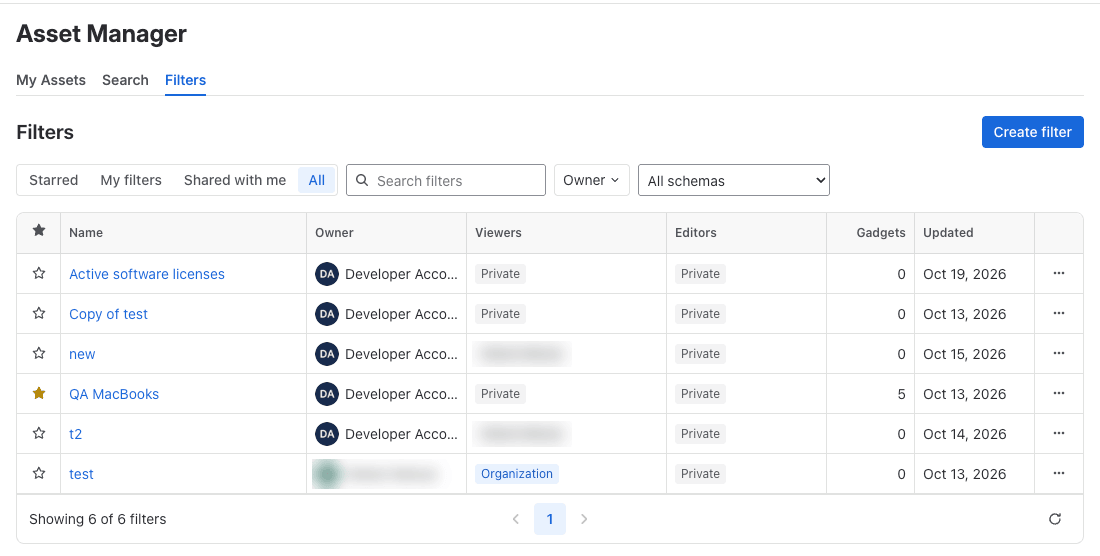Star the Copy of test filter
The height and width of the screenshot is (556, 1100).
pos(39,313)
